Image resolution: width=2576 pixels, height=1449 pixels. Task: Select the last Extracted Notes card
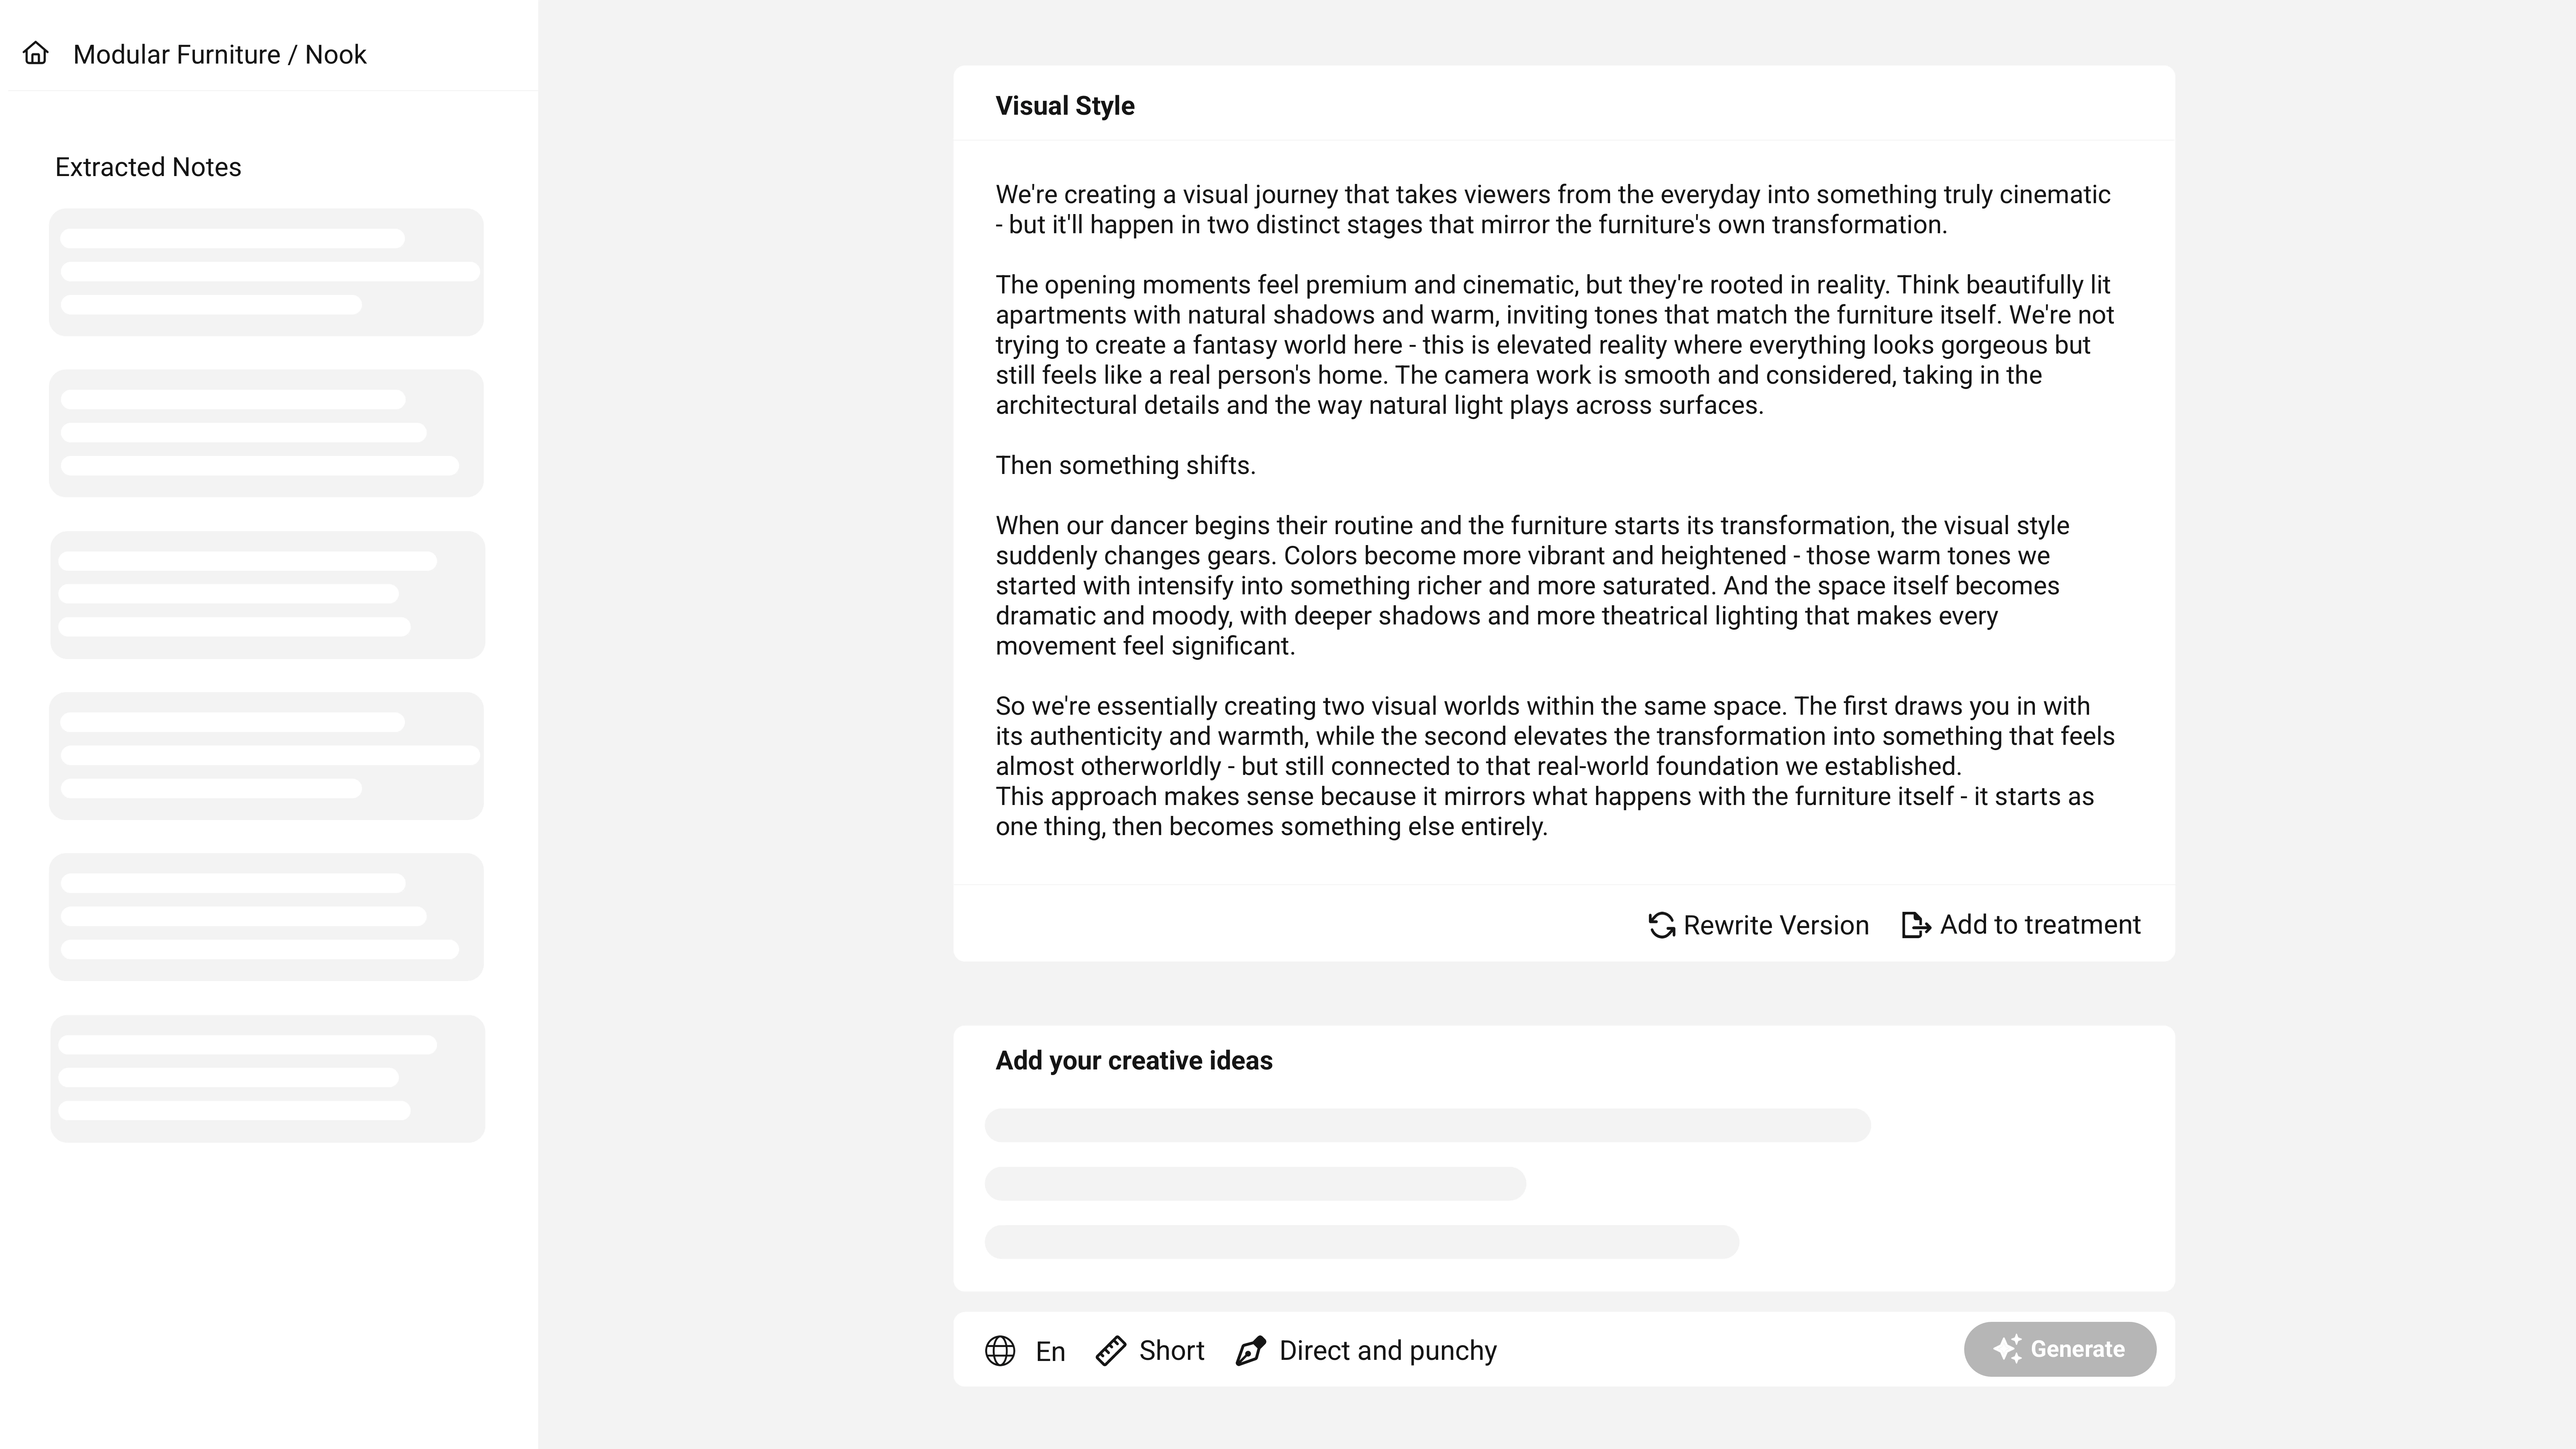[x=266, y=1078]
